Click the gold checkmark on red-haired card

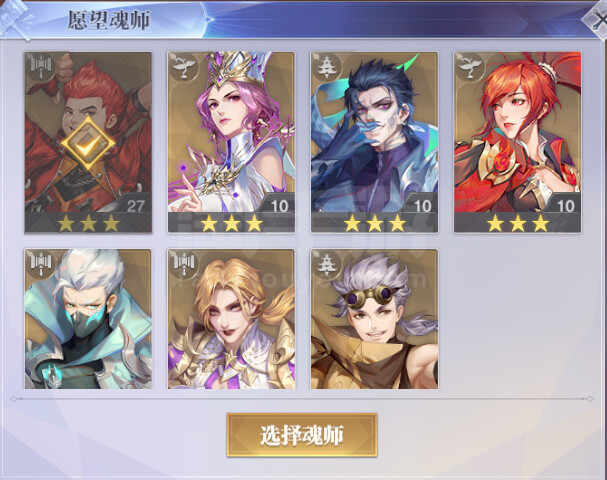point(88,144)
